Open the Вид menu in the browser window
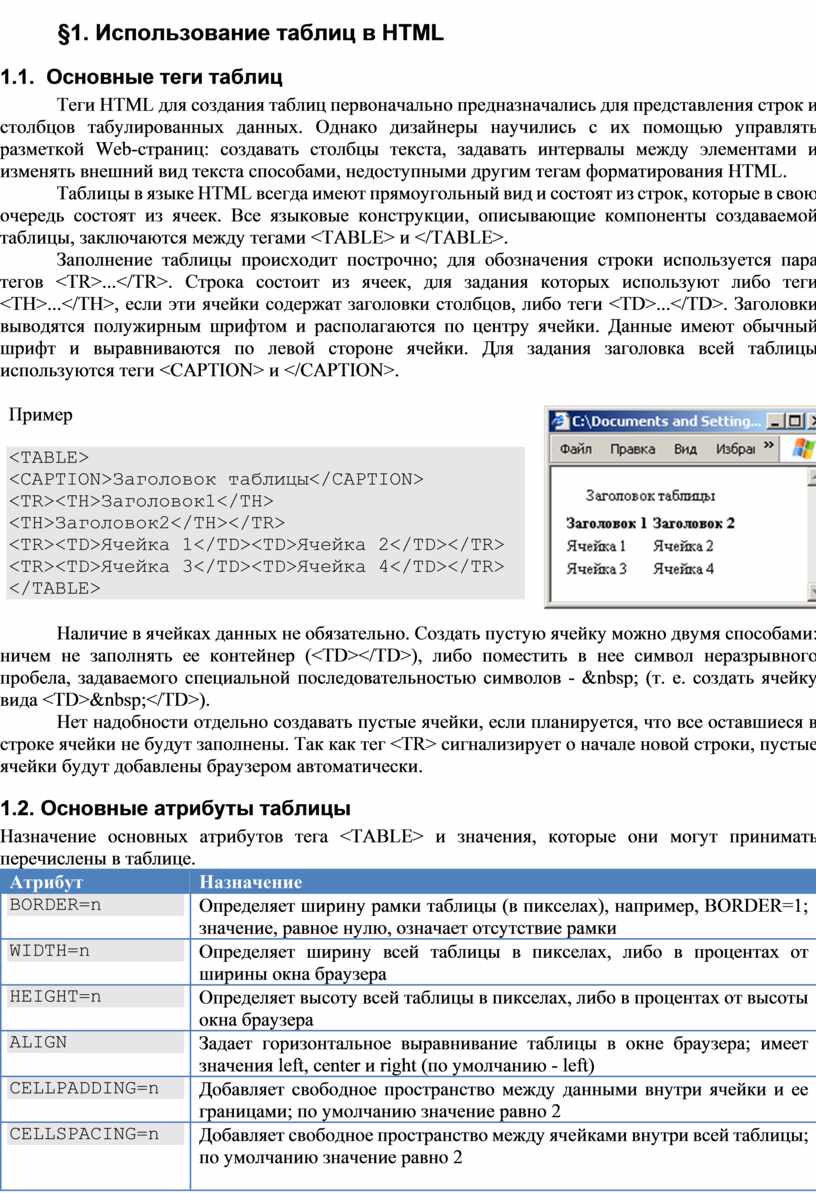Screen dimensions: 816x1193 pyautogui.click(x=685, y=449)
